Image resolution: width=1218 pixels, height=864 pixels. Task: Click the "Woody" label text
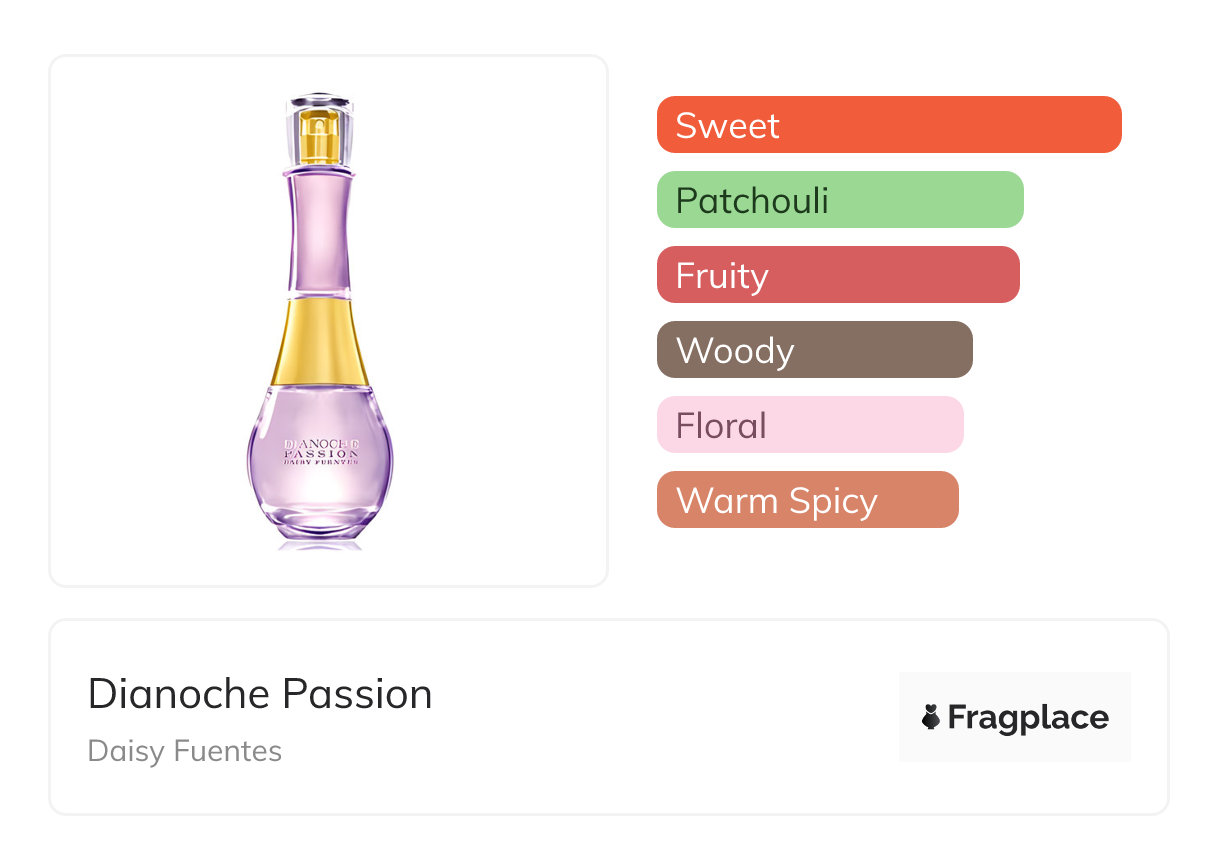(735, 350)
